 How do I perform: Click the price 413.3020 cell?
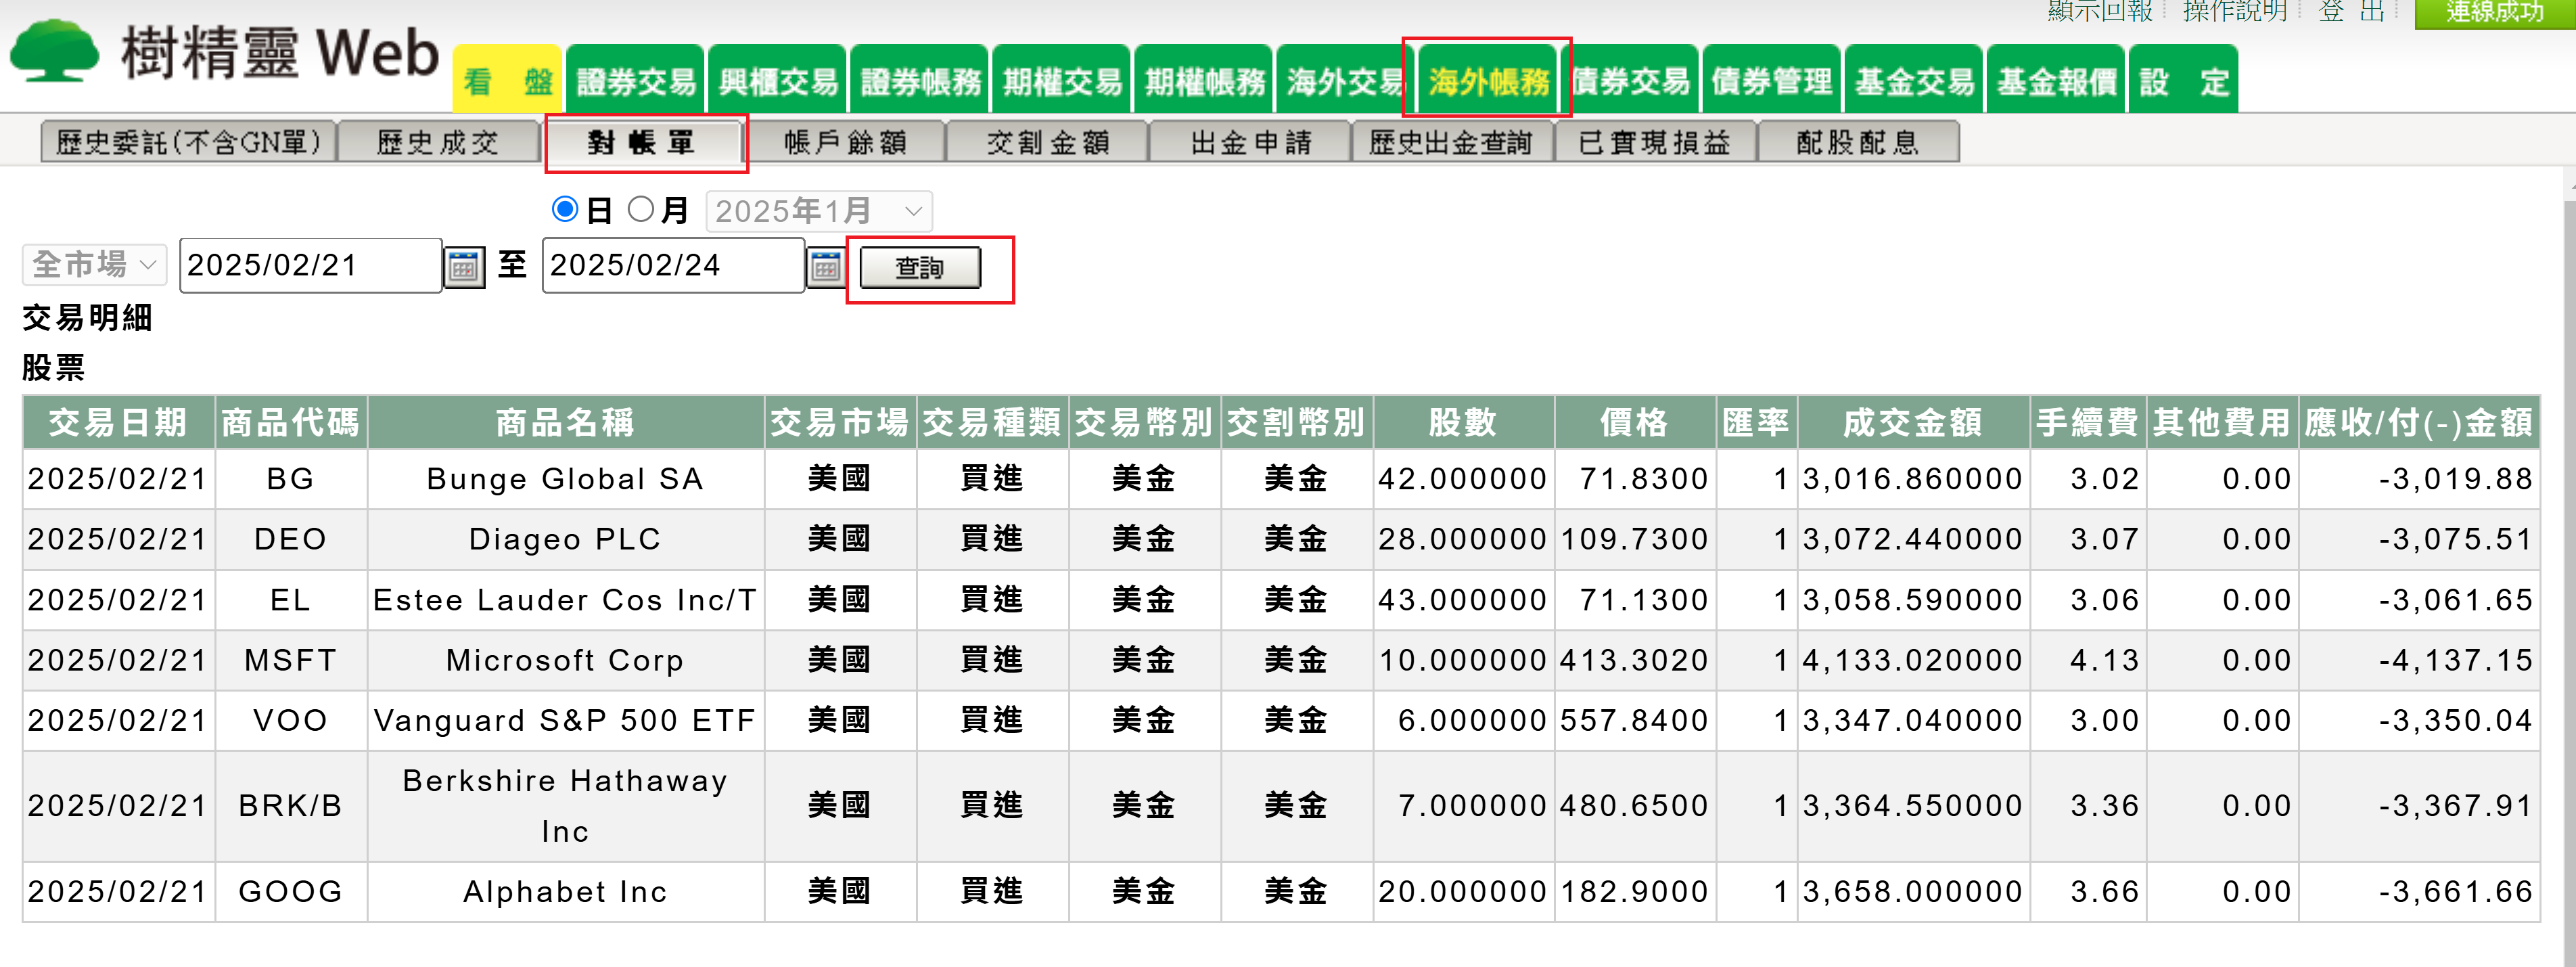pyautogui.click(x=1635, y=660)
